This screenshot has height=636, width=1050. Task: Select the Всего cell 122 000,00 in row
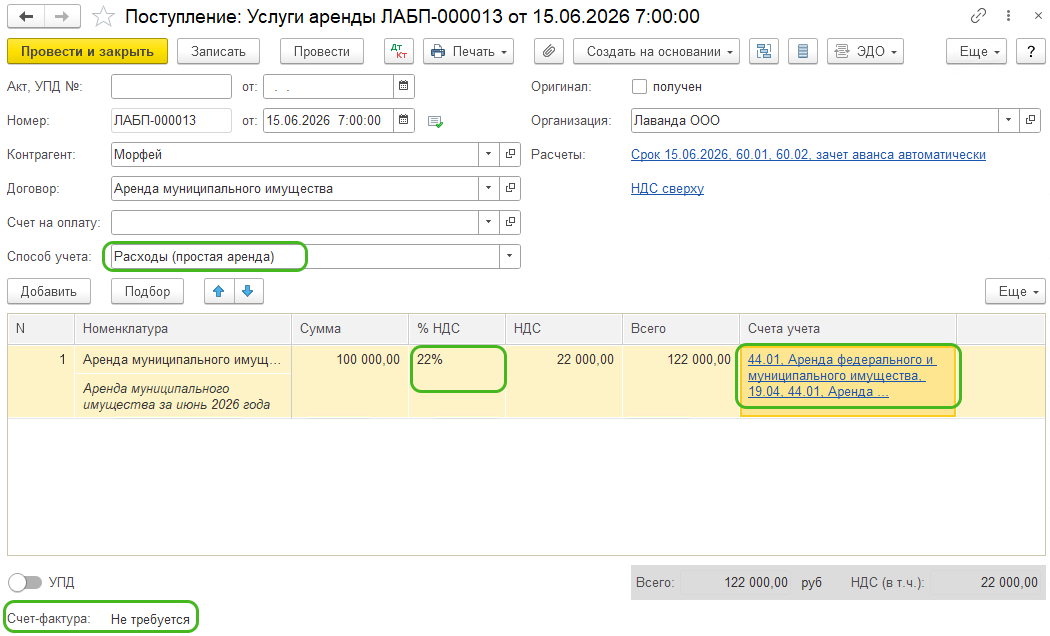click(681, 382)
